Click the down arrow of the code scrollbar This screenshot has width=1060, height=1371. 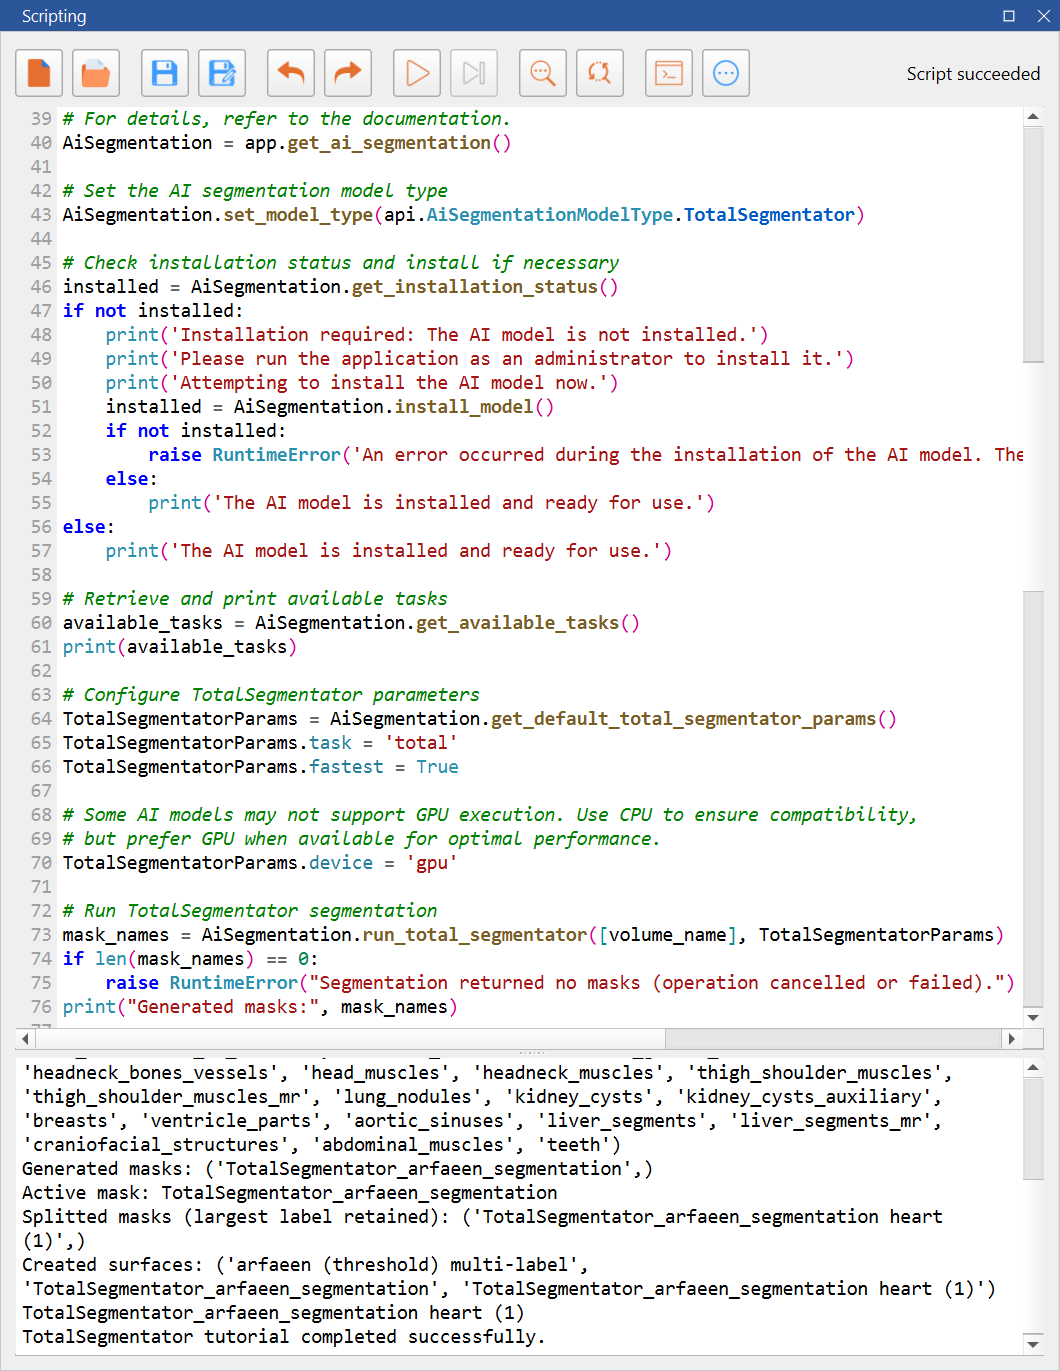tap(1034, 1016)
